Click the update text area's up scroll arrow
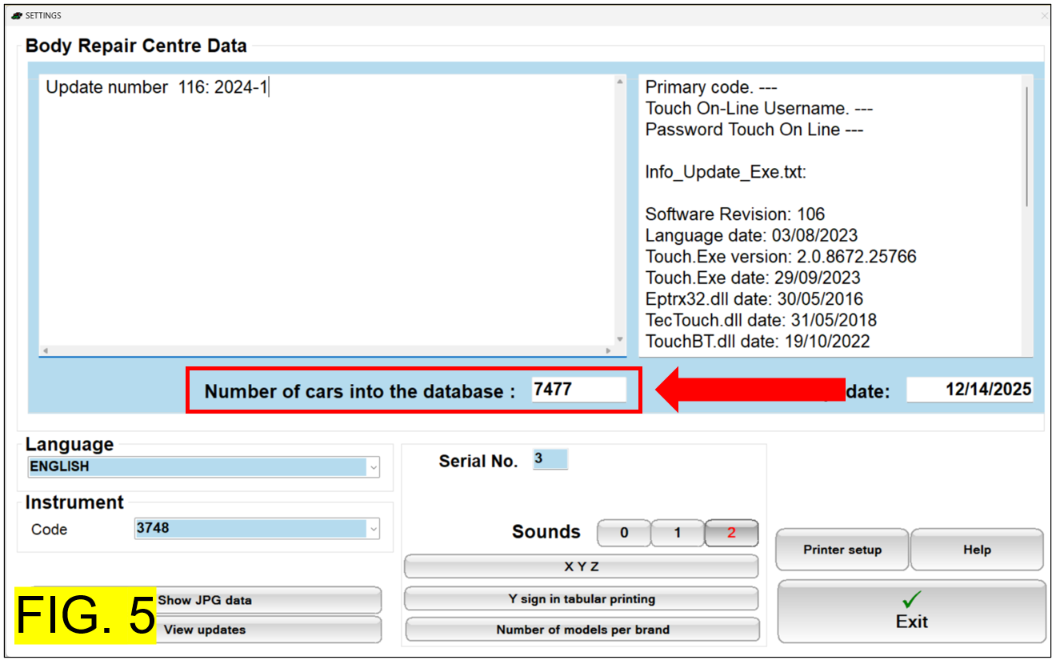The height and width of the screenshot is (661, 1054). (x=620, y=81)
